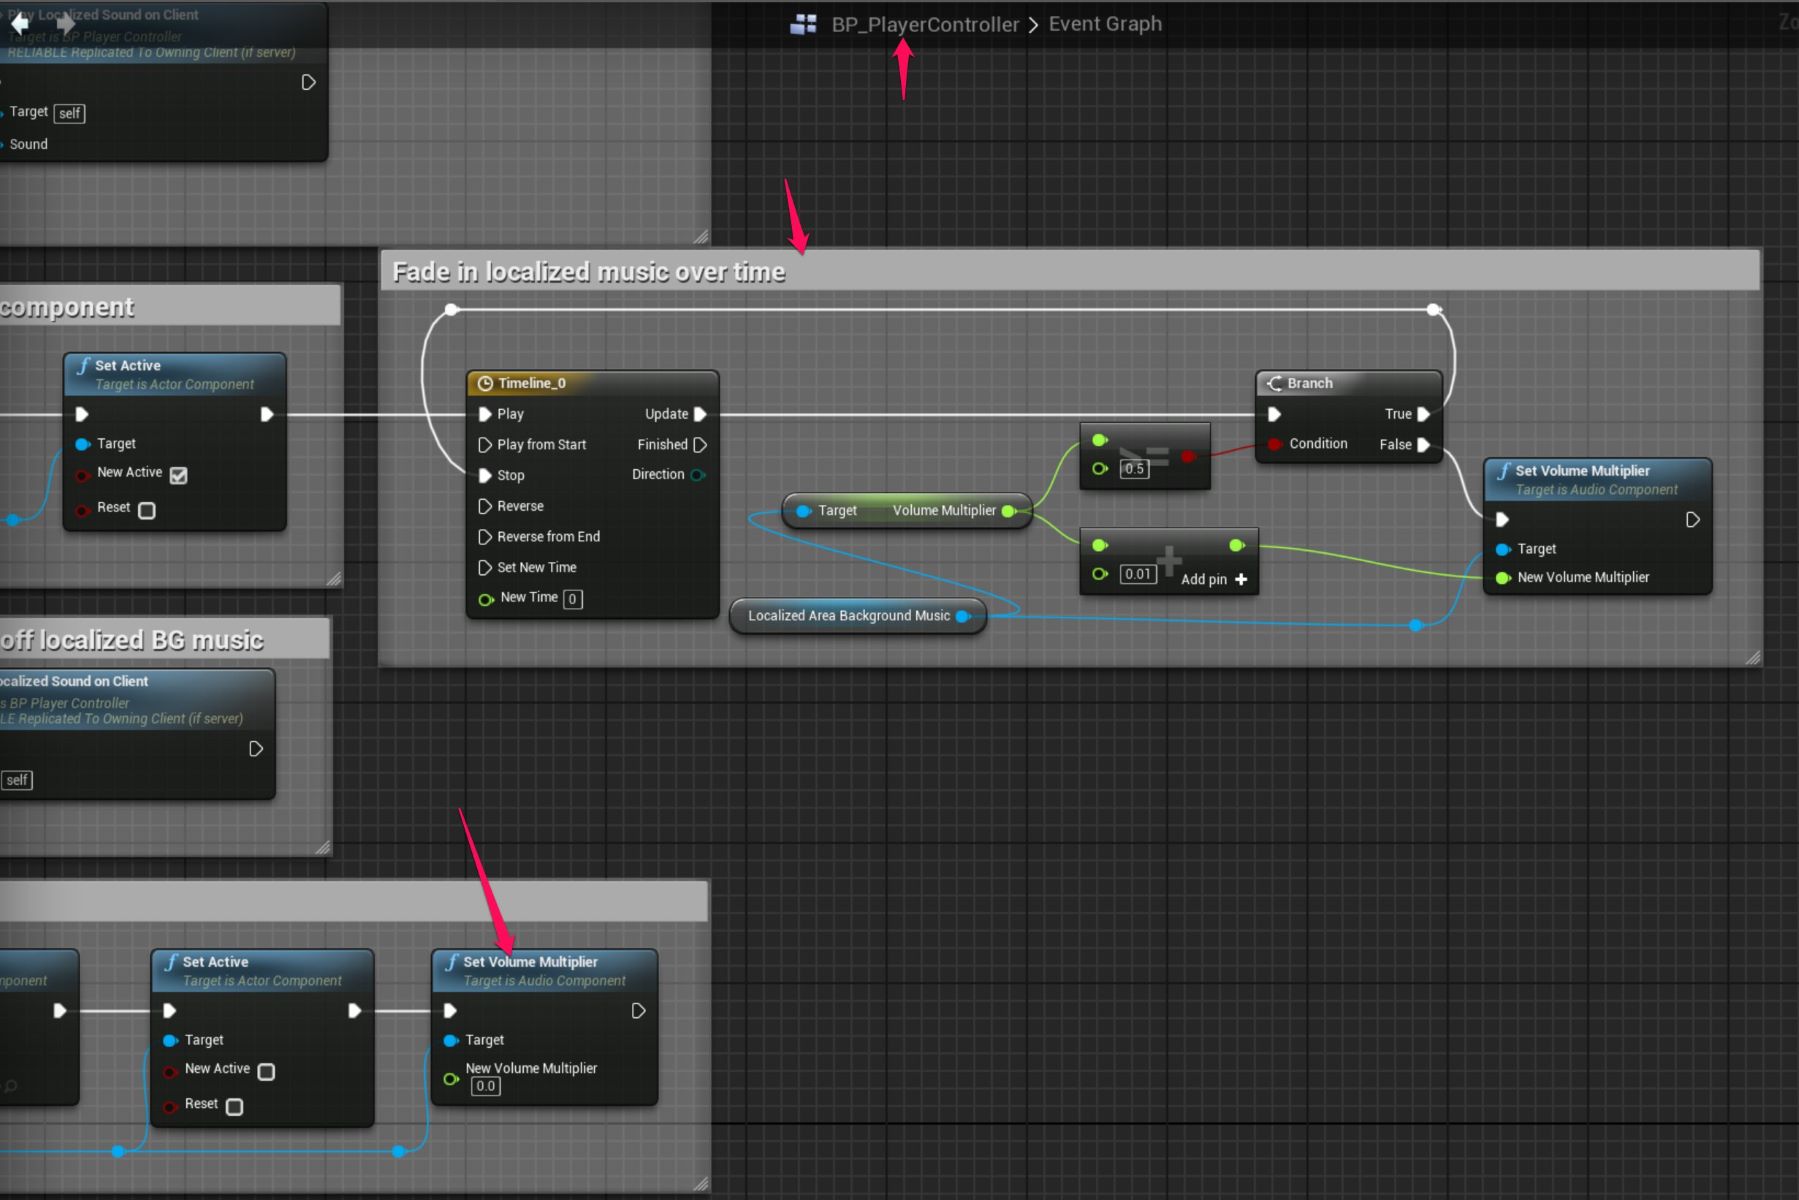Click the Blueprint class icon beside BP_PlayerController
Image resolution: width=1799 pixels, height=1200 pixels.
click(803, 24)
